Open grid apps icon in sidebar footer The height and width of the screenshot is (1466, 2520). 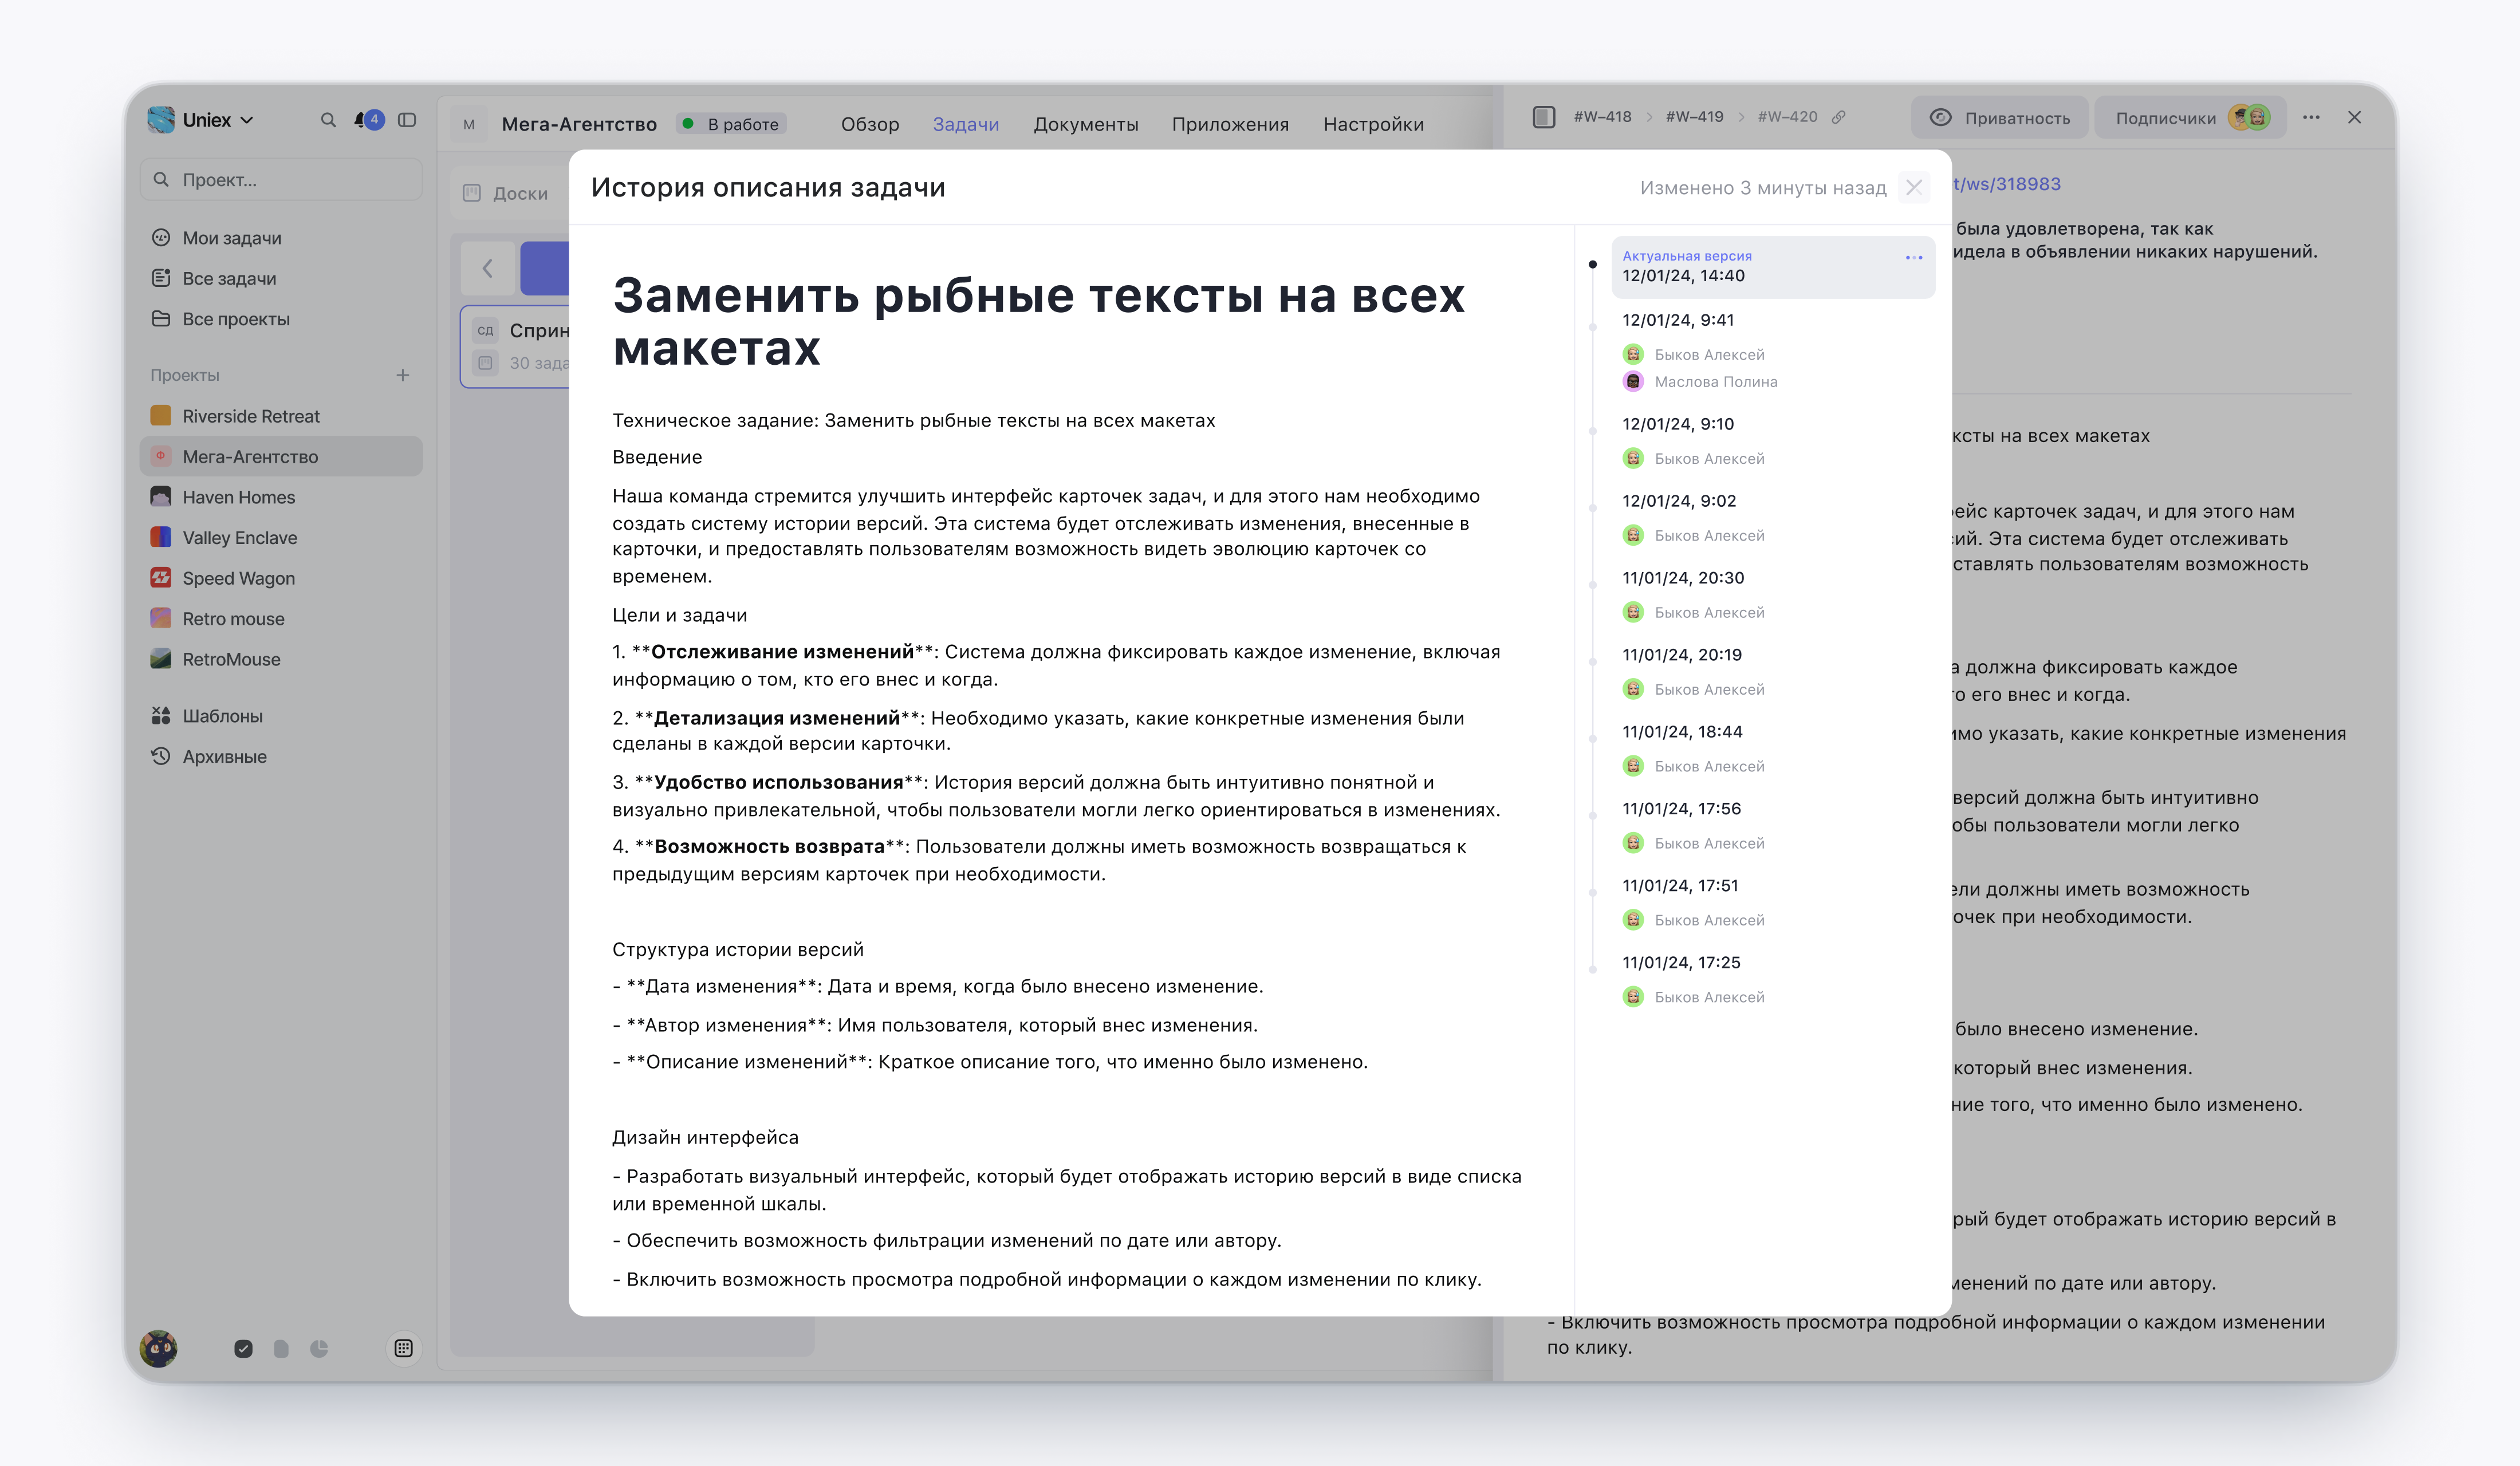point(403,1348)
